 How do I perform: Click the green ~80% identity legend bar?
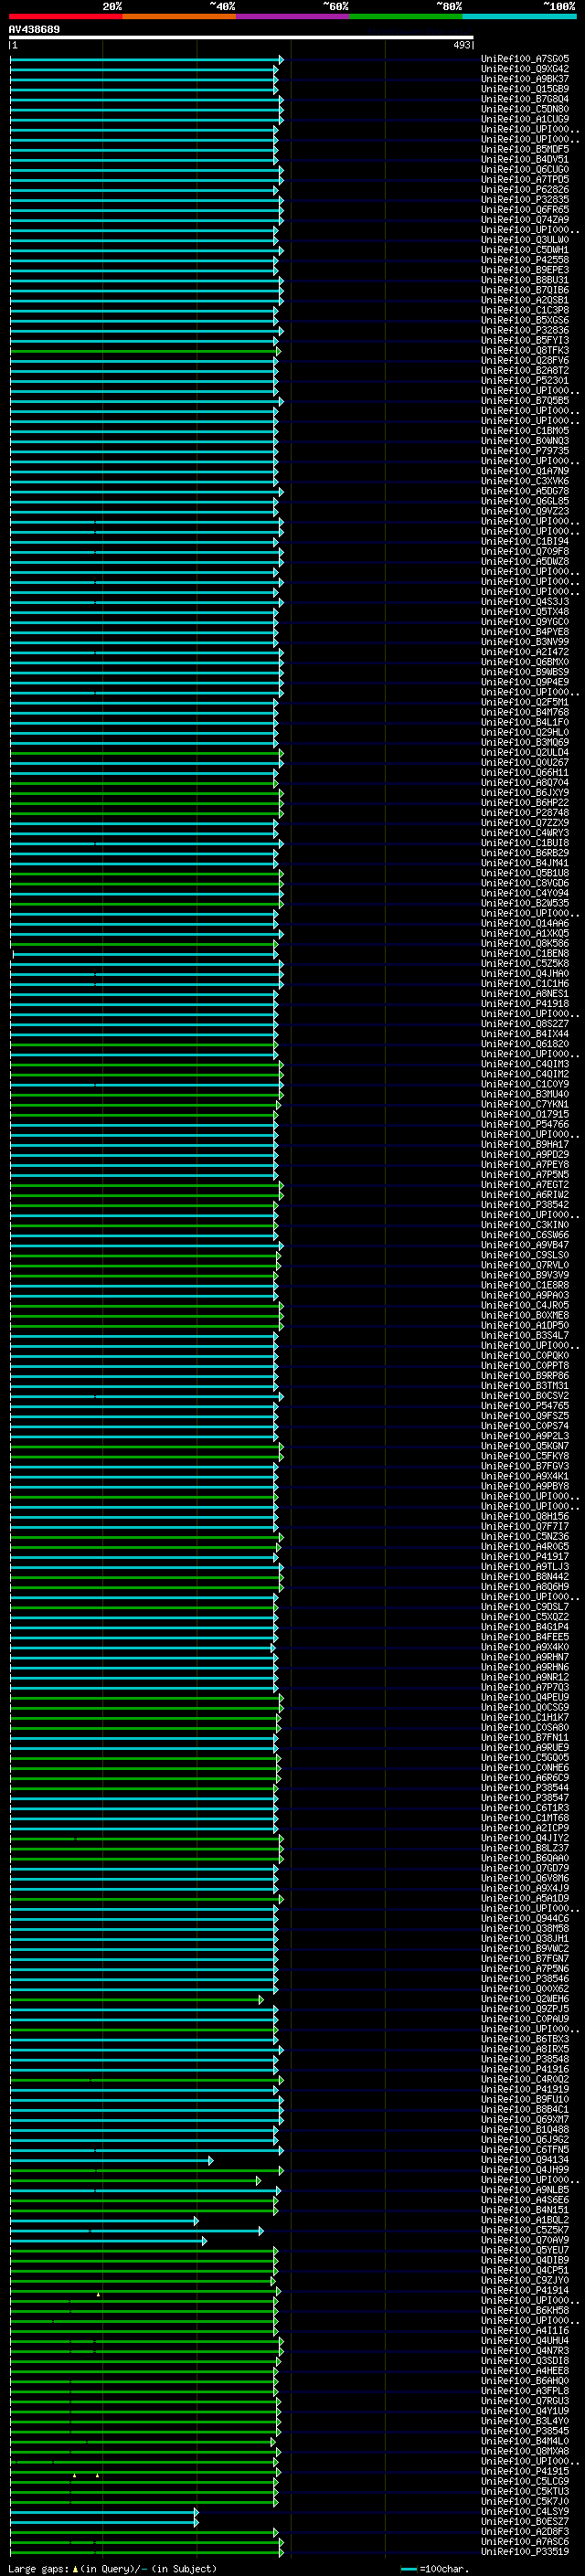pos(406,16)
